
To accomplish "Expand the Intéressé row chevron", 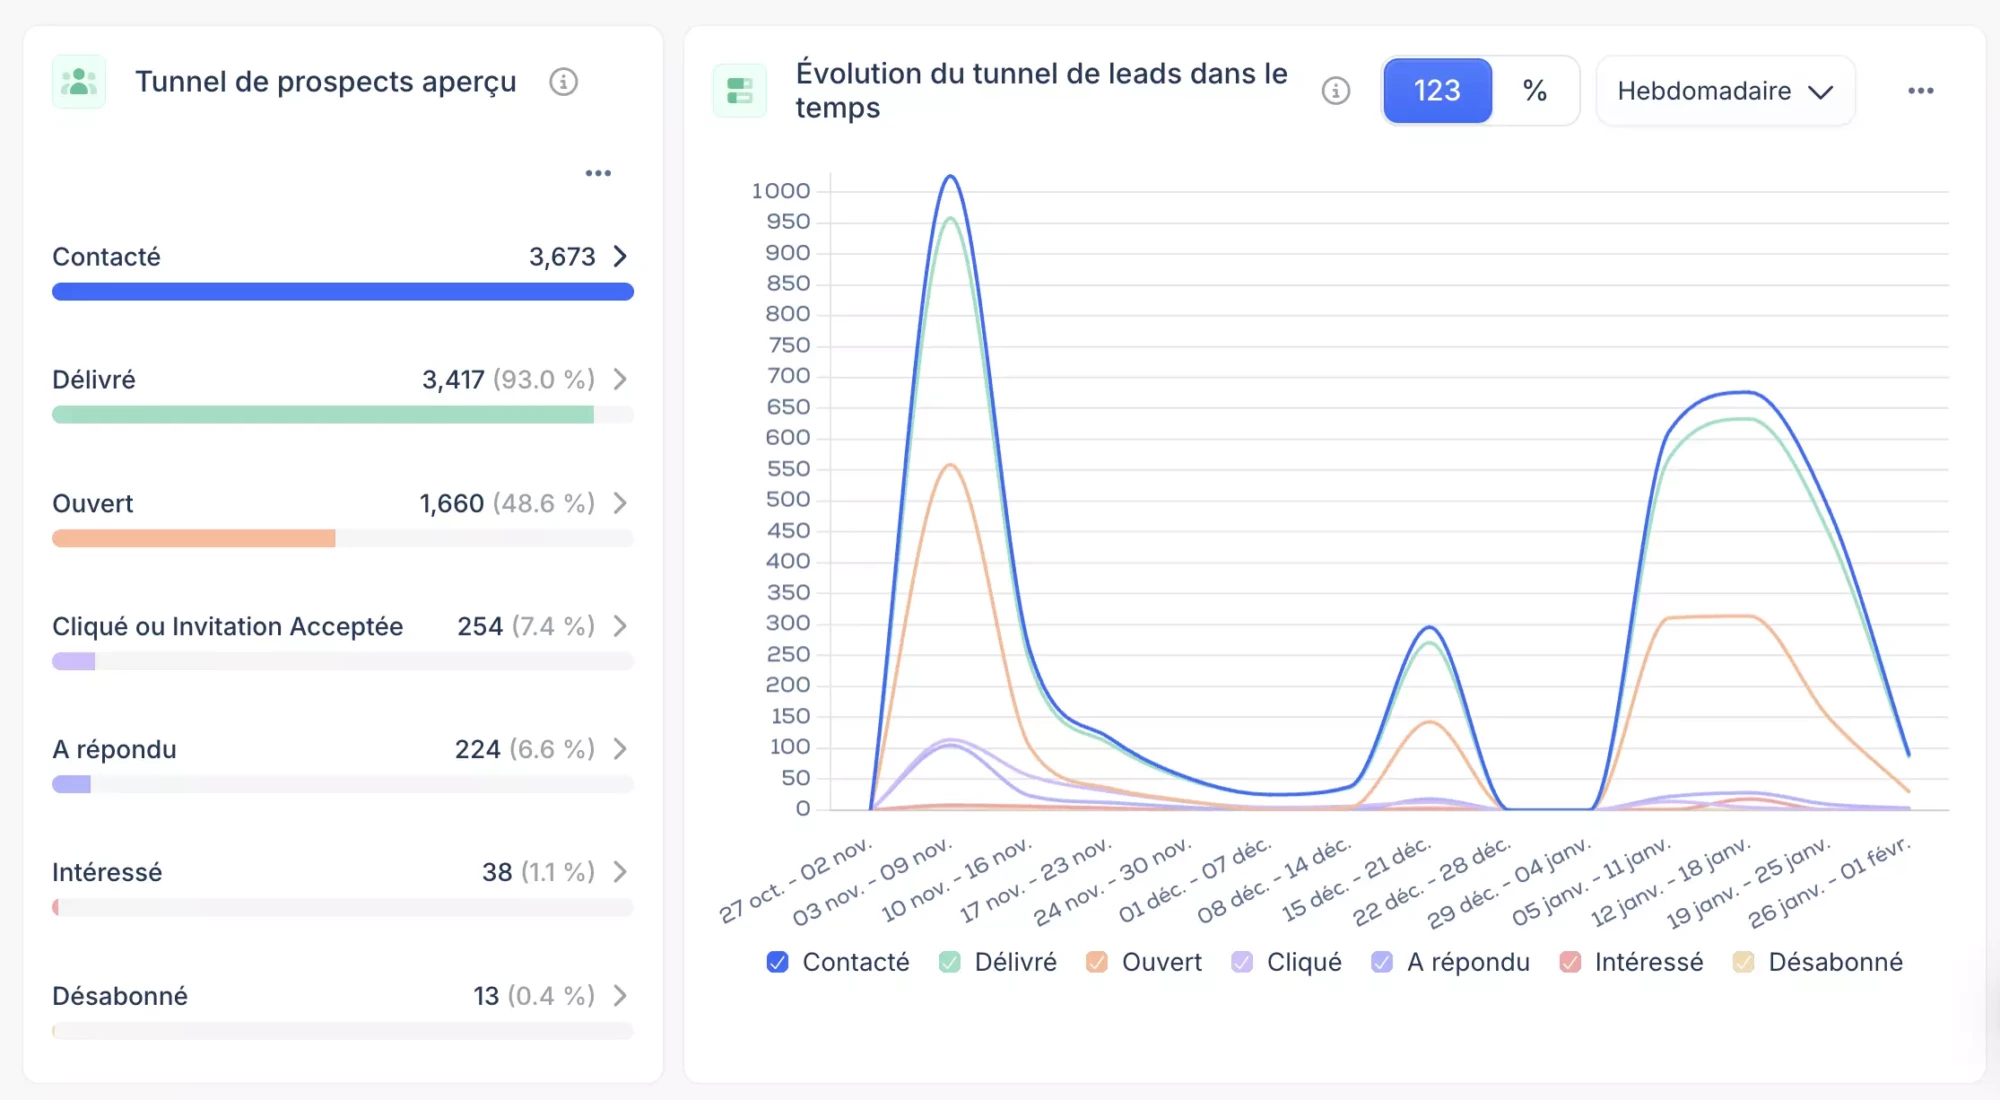I will 620,872.
